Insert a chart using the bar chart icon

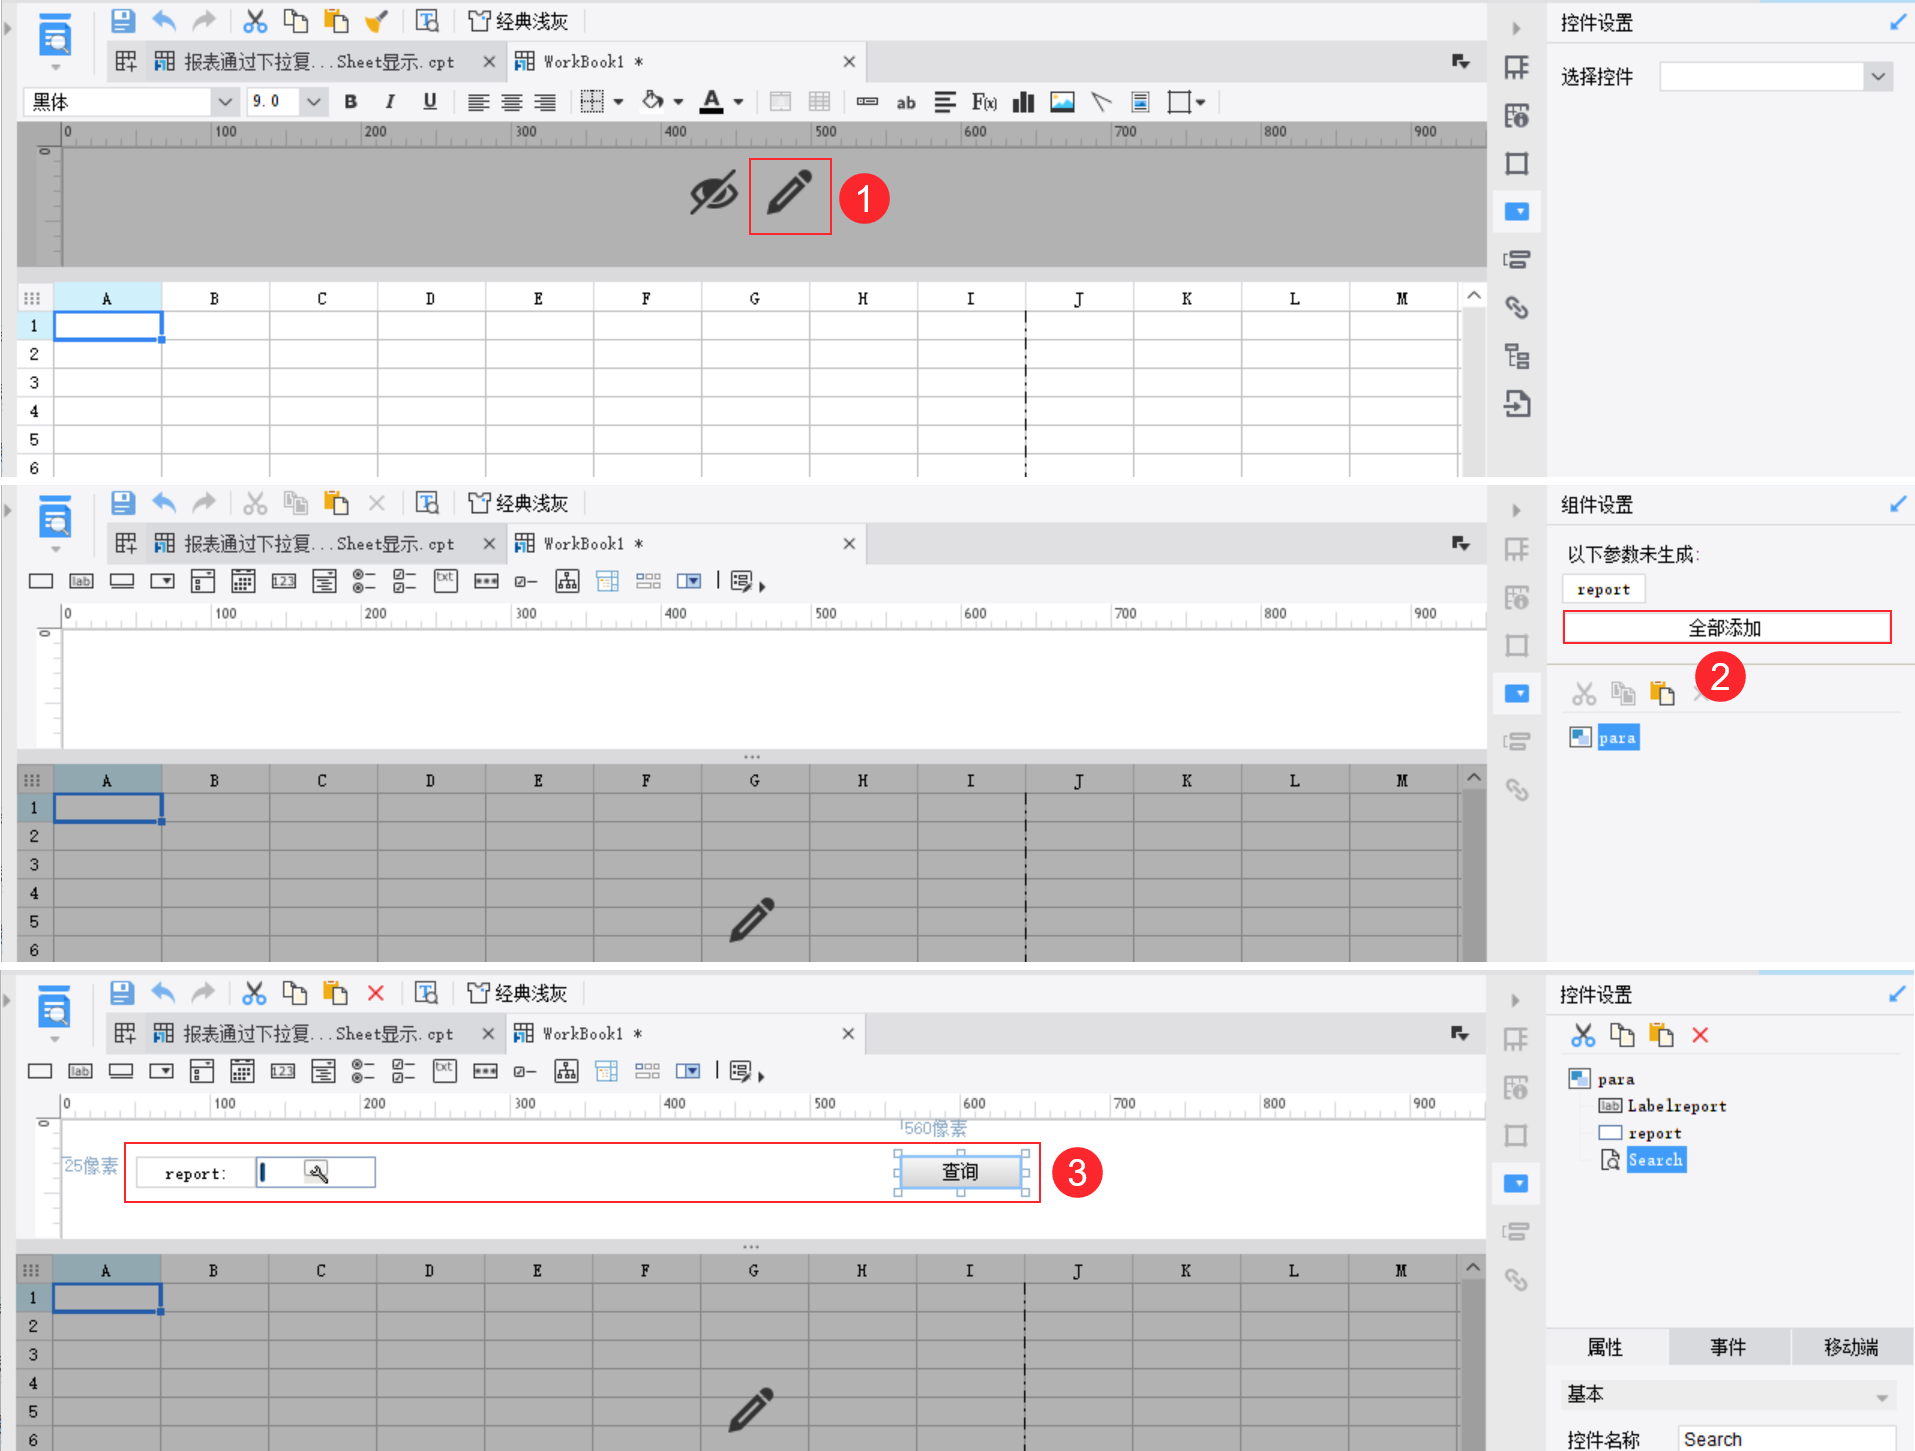(x=1023, y=102)
